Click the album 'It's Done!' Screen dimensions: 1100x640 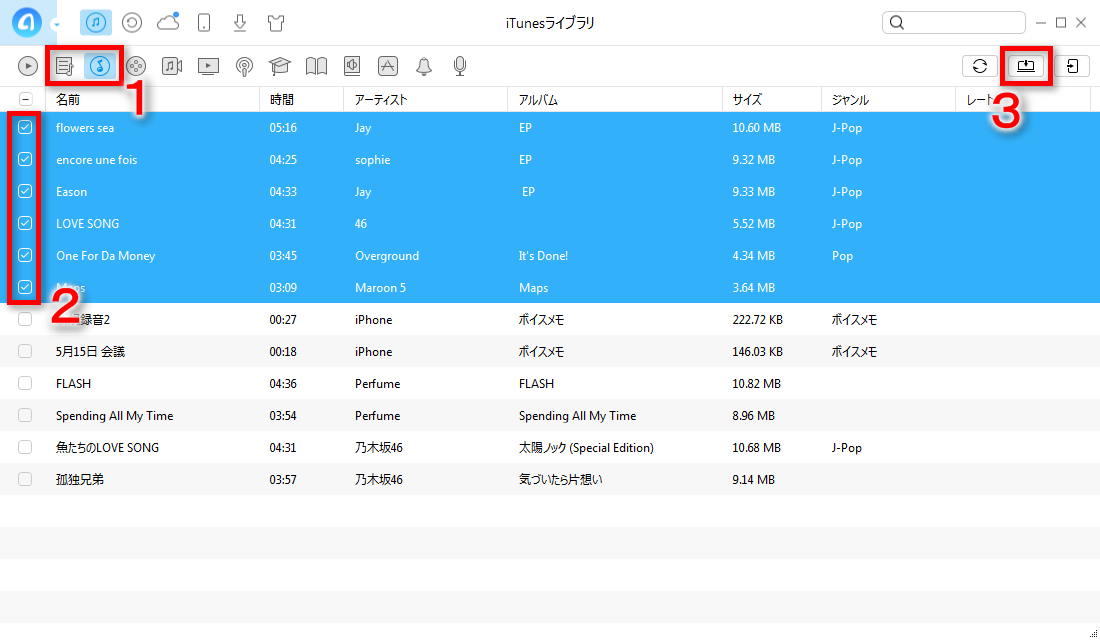[544, 255]
